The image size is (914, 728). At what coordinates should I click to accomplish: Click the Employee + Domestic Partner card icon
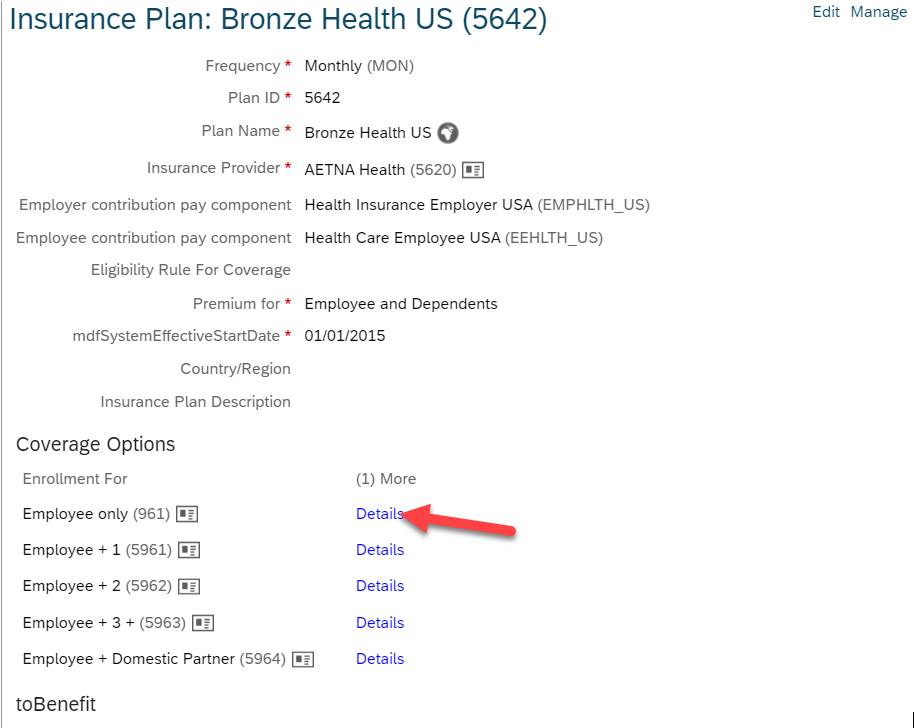(303, 659)
